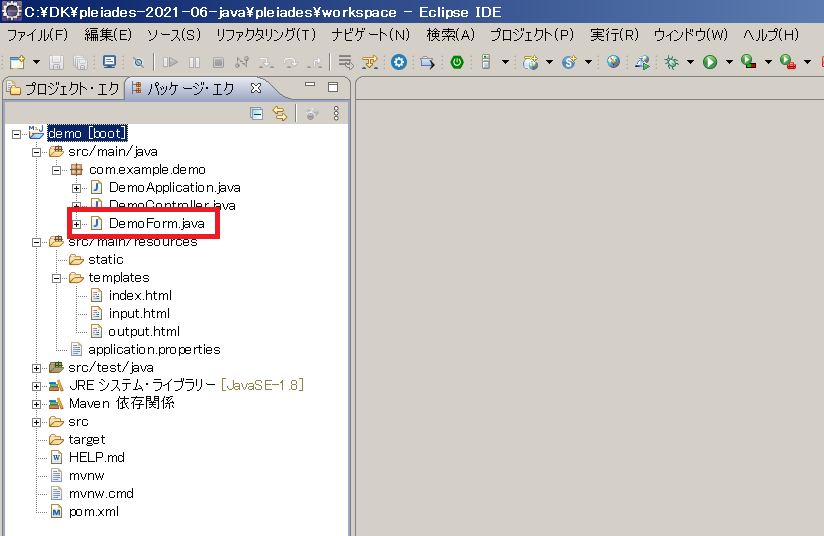Screen dimensions: 824x536
Task: Click Collapse All in package explorer
Action: (256, 113)
